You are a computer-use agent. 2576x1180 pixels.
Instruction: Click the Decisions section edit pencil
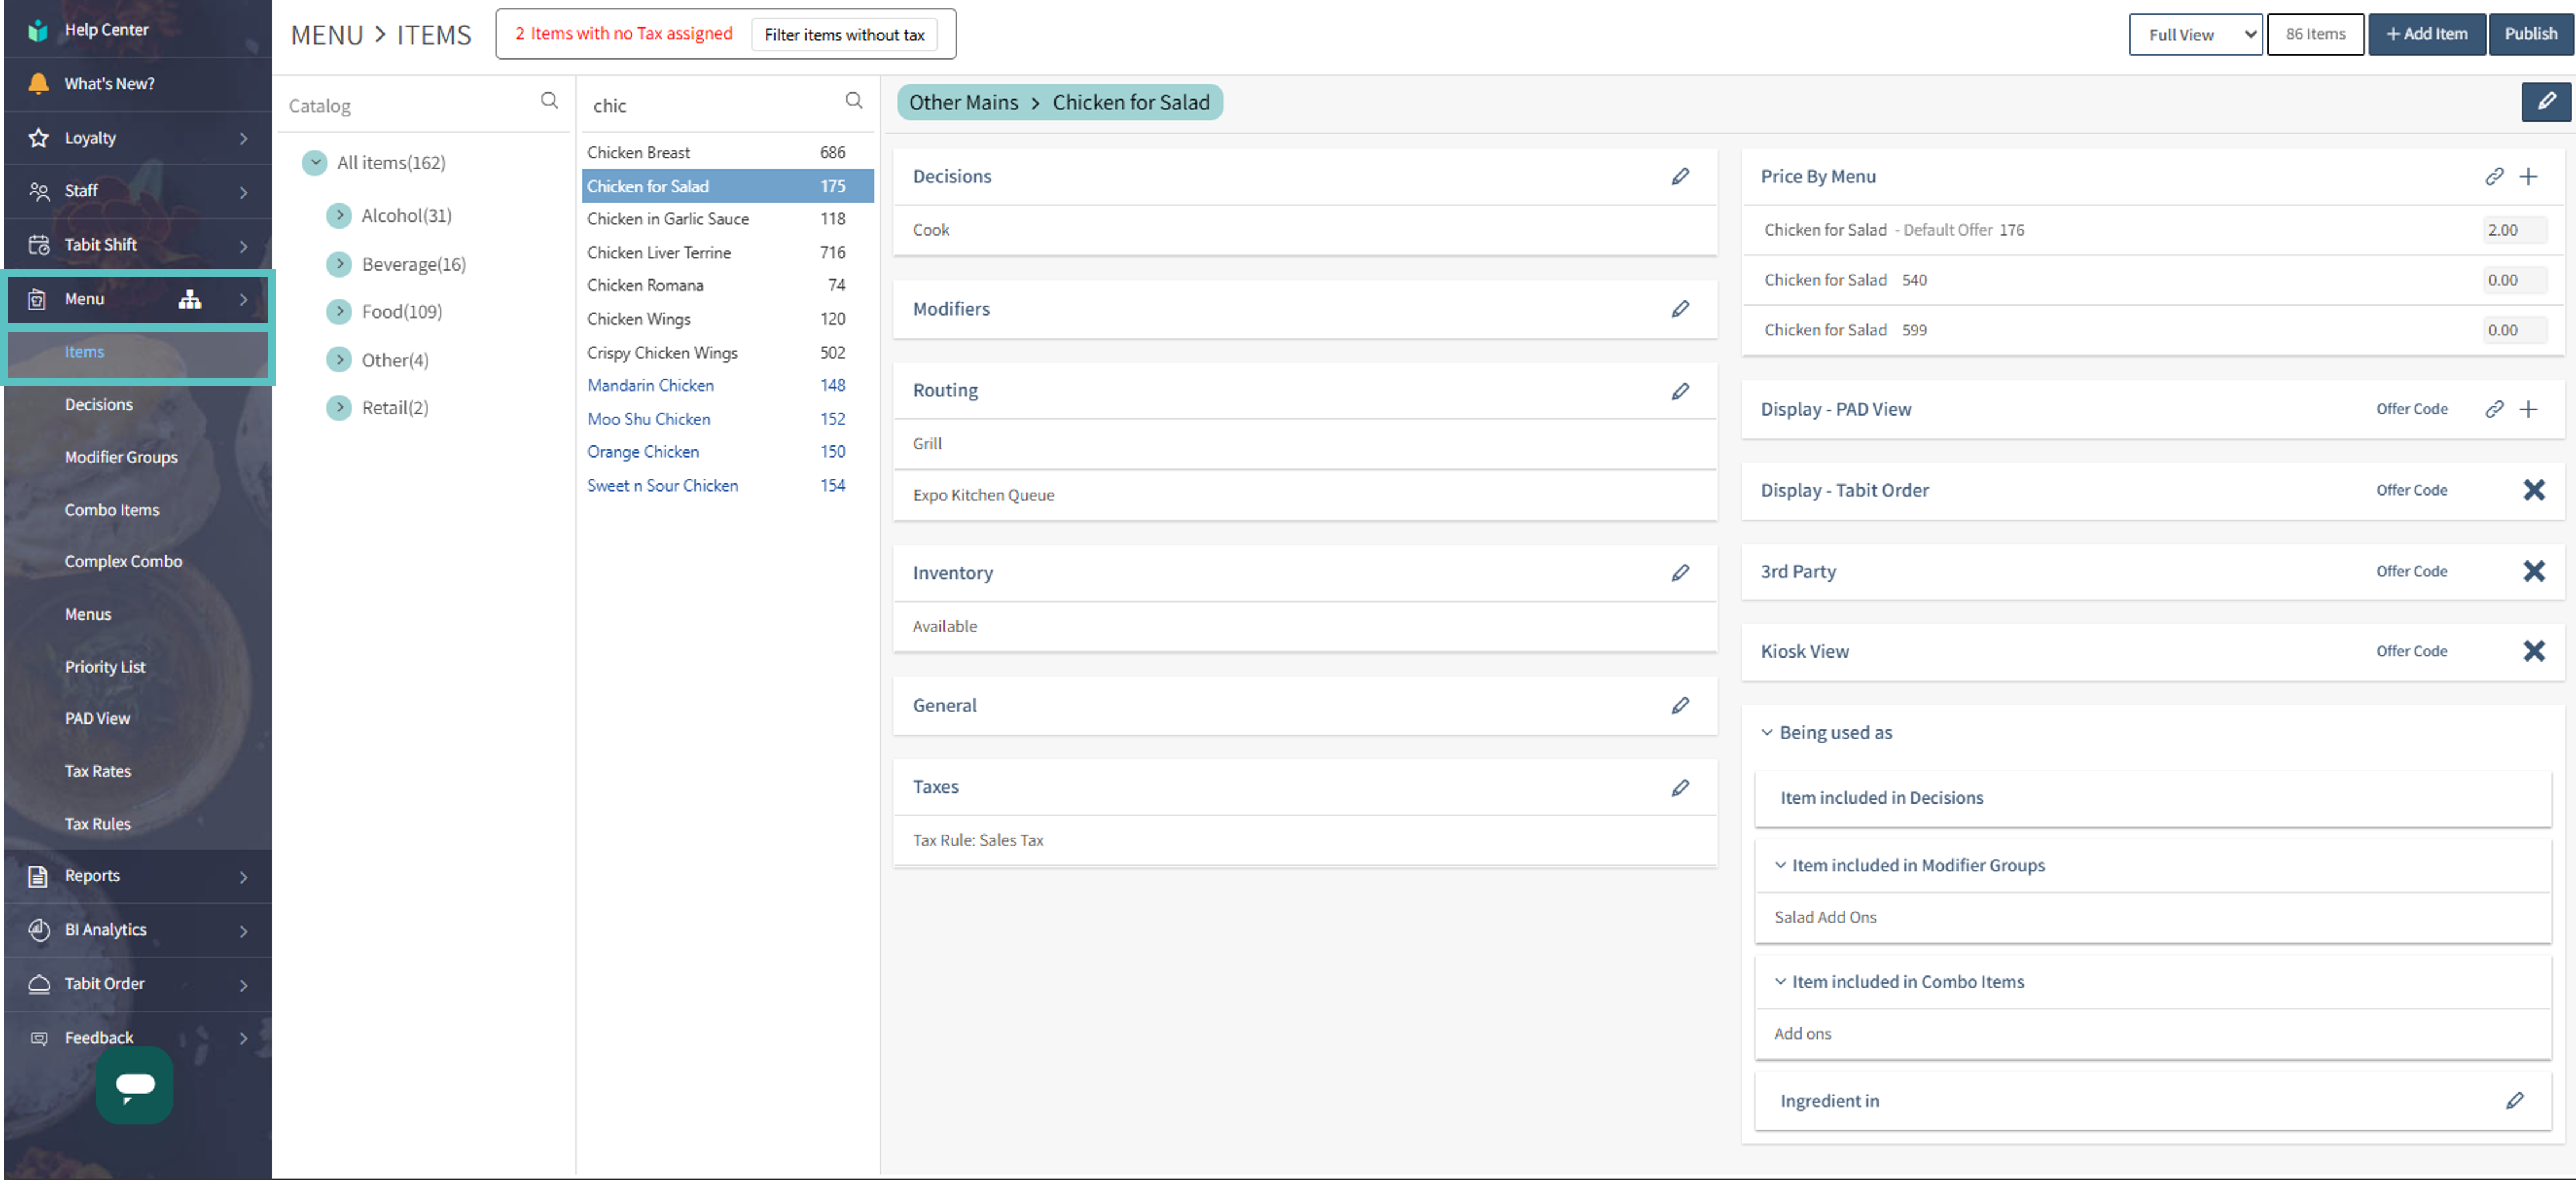[x=1680, y=176]
